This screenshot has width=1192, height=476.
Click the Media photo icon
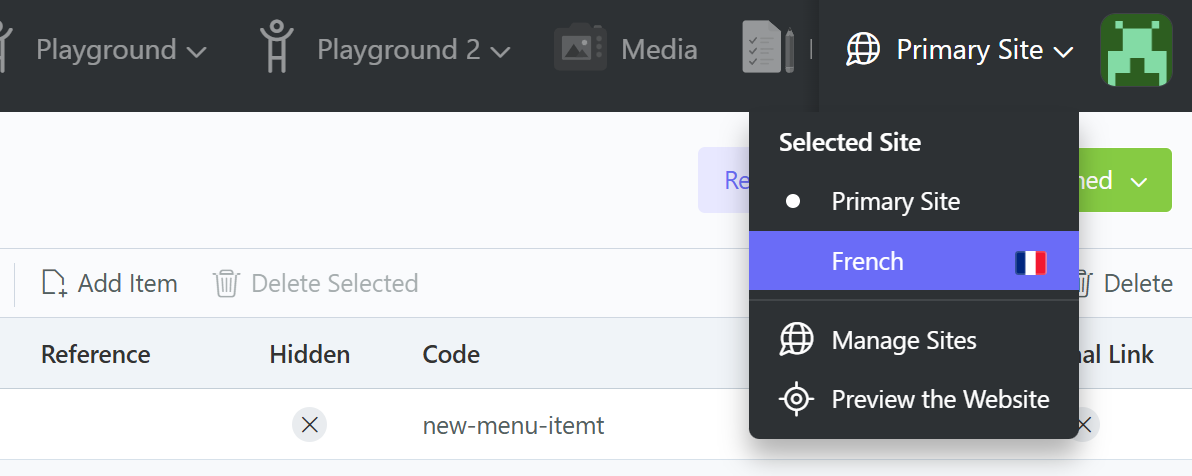[579, 49]
